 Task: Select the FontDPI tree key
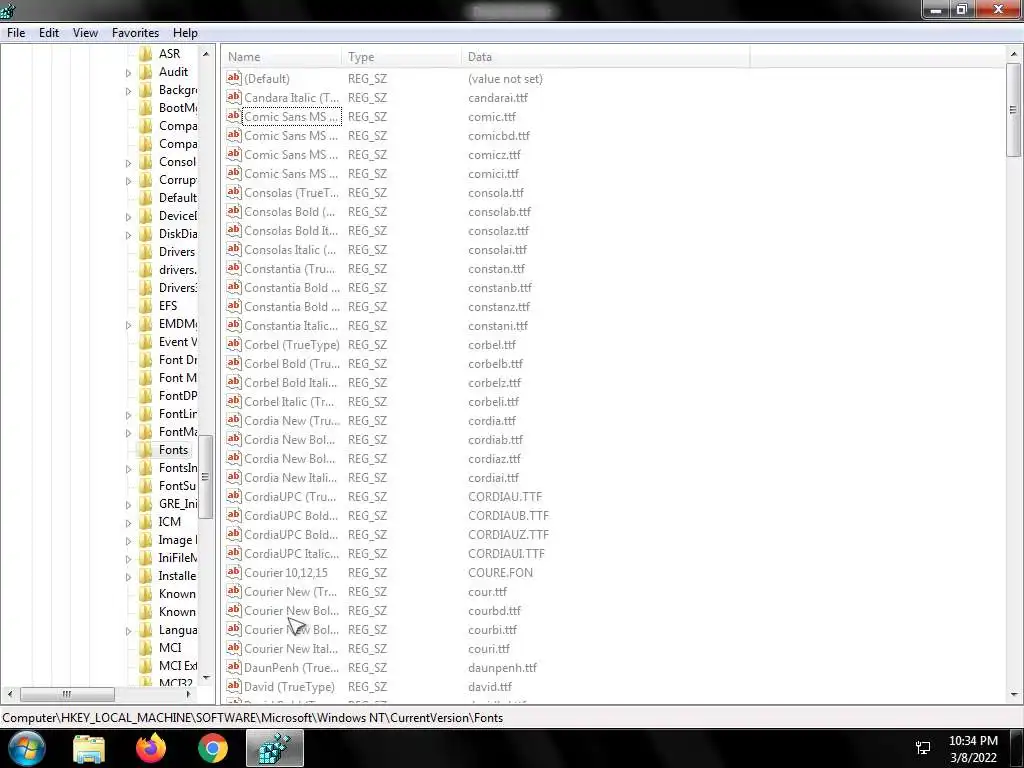pos(178,396)
